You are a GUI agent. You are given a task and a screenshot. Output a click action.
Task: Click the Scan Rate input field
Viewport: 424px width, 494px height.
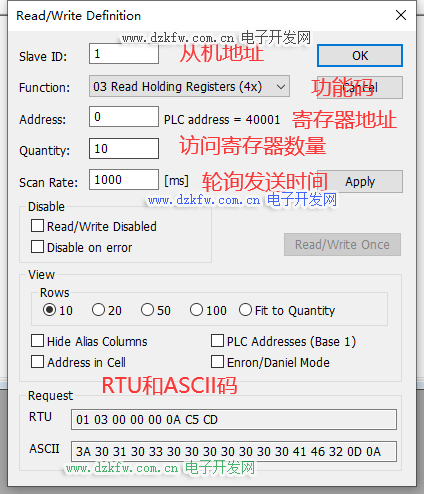click(124, 180)
